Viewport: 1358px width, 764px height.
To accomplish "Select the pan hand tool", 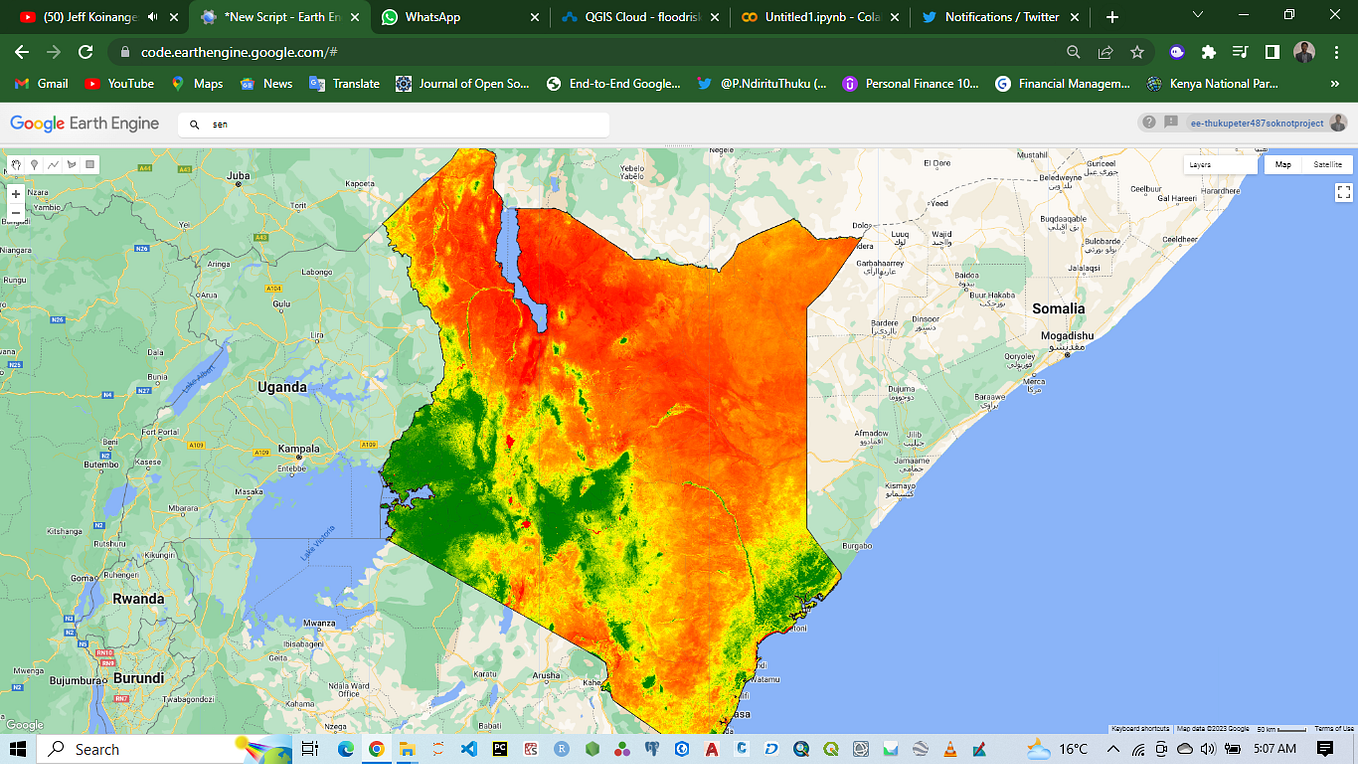I will pyautogui.click(x=15, y=163).
